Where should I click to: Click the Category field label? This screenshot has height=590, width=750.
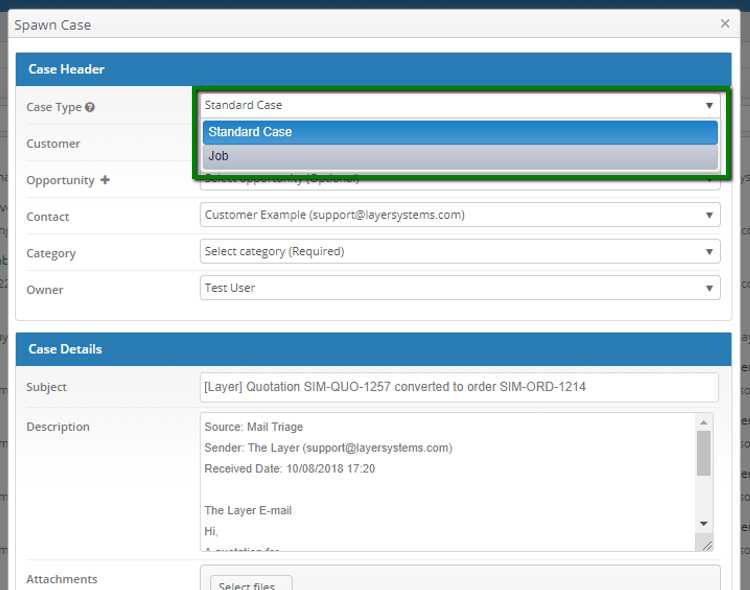pos(51,254)
